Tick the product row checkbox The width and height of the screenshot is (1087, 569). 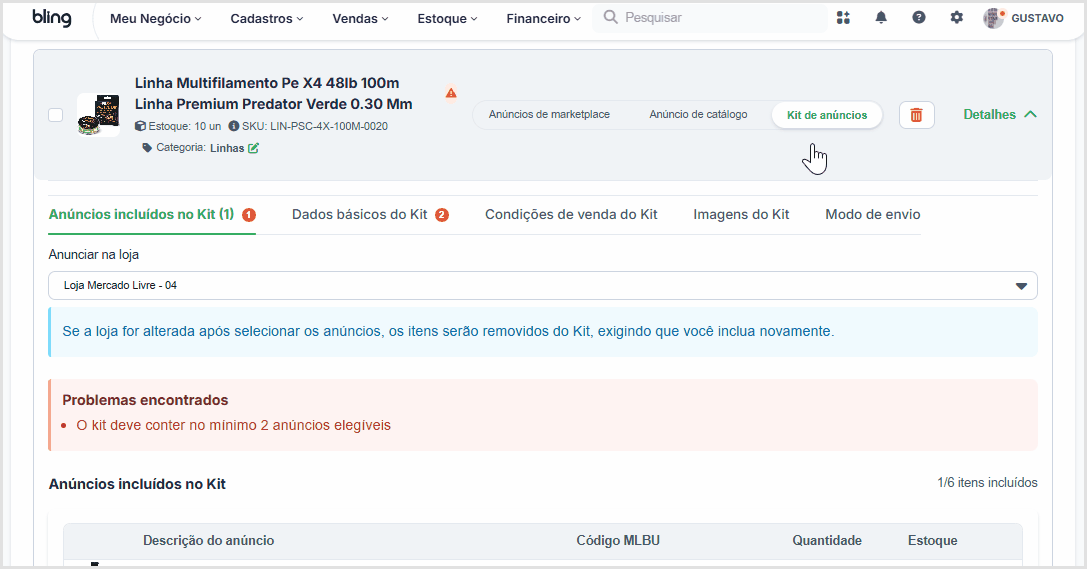55,115
